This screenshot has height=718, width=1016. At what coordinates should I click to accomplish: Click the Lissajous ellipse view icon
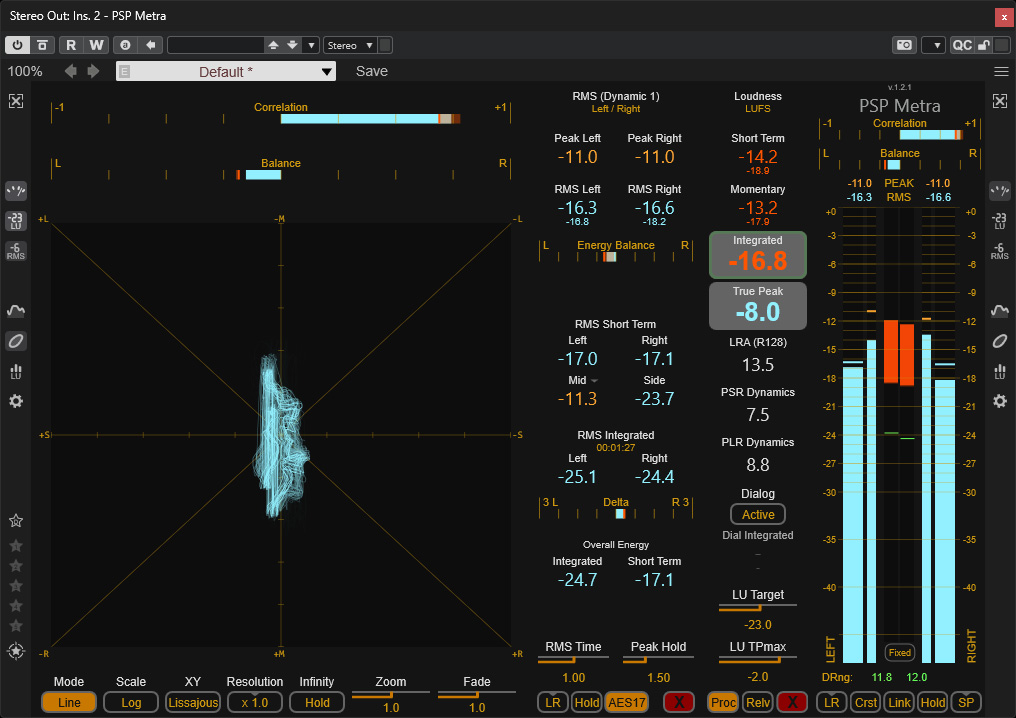(16, 341)
